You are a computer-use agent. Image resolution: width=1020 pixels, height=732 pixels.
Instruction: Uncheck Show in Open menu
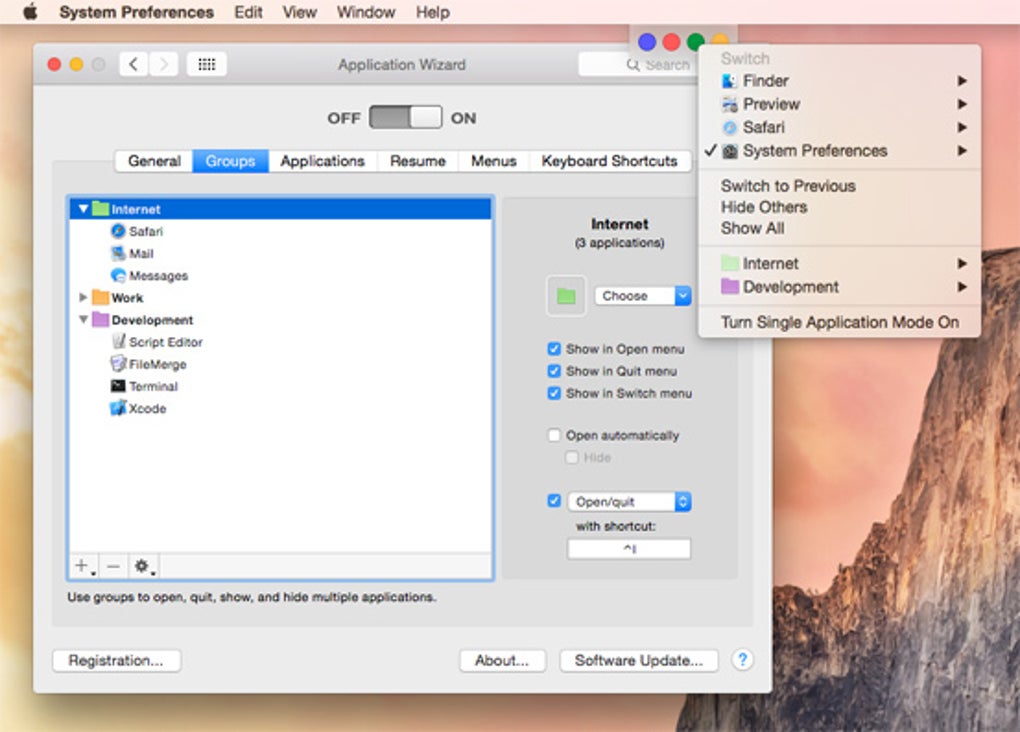point(554,349)
